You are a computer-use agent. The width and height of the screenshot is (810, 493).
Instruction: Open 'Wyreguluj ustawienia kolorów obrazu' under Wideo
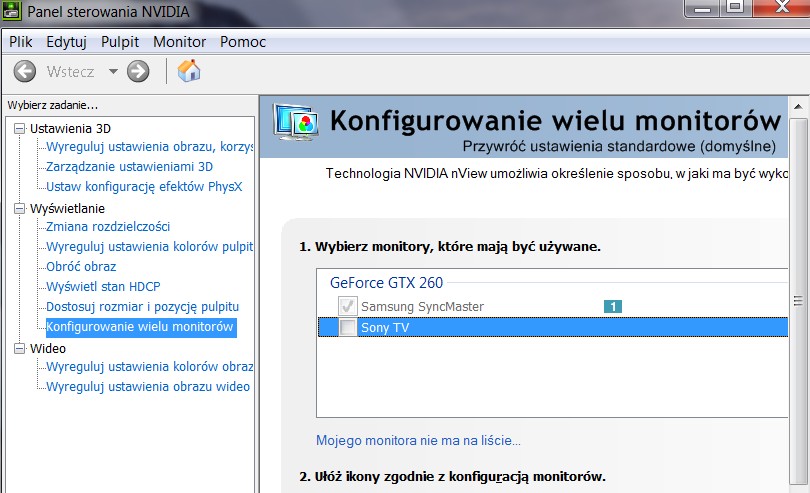149,366
